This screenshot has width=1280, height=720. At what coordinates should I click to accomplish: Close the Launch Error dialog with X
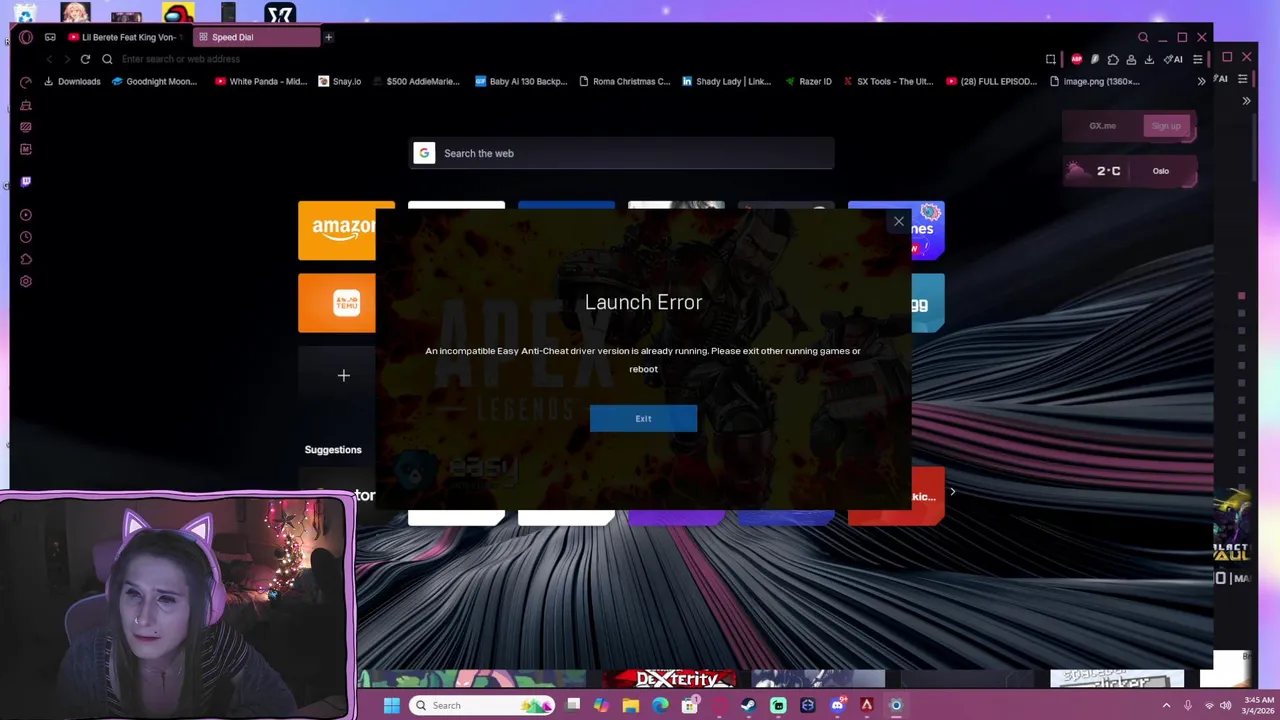click(x=898, y=221)
